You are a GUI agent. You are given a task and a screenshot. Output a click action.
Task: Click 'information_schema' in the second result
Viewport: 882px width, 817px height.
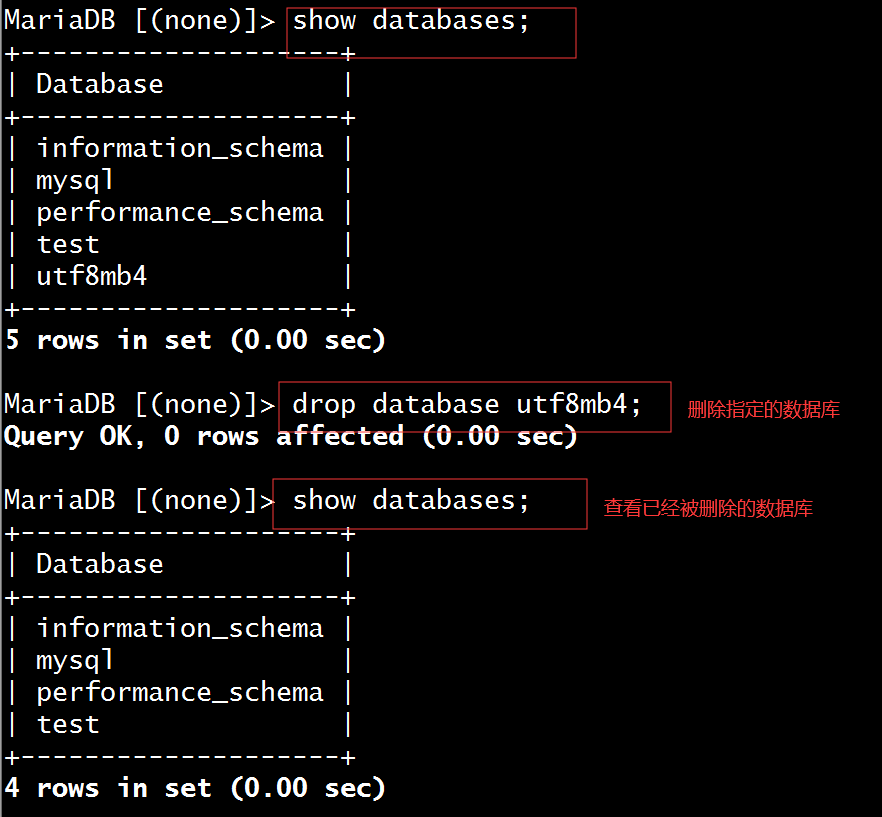[180, 628]
